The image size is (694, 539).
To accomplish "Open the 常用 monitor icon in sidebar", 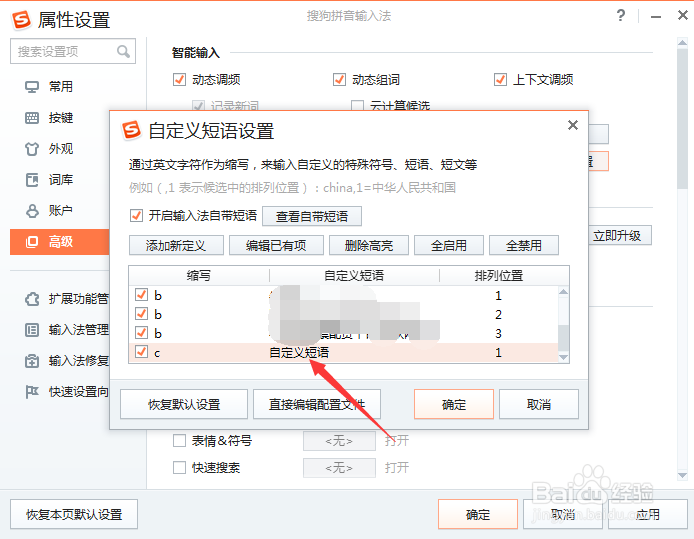I will coord(32,87).
